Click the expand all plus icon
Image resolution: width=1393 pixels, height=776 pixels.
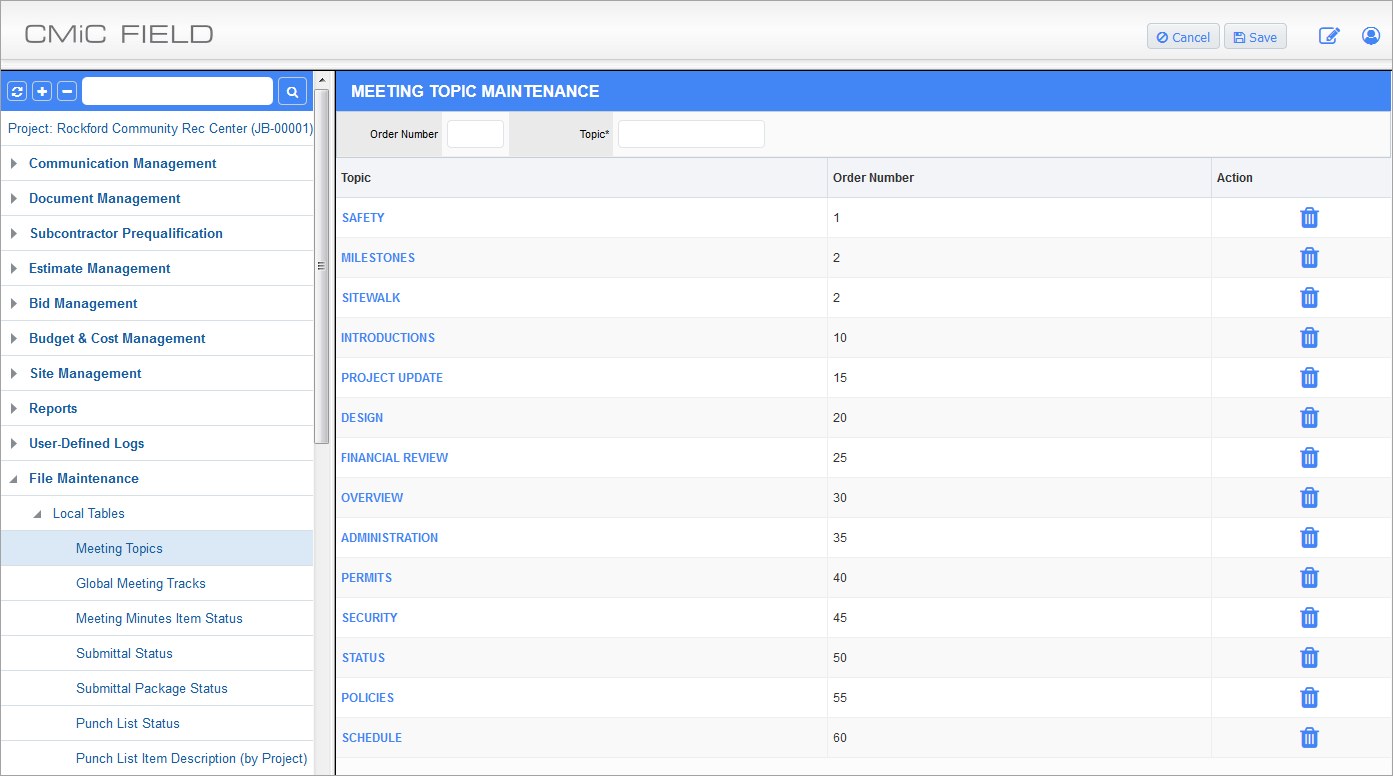click(42, 92)
